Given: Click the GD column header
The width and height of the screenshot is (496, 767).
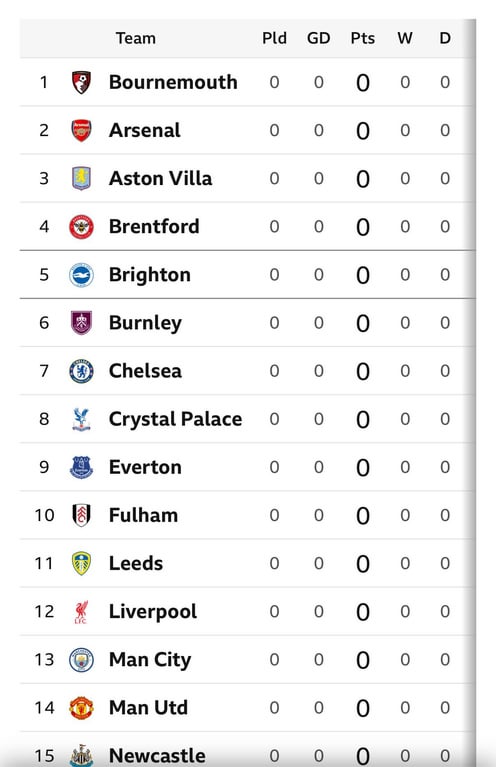Looking at the screenshot, I should (318, 38).
